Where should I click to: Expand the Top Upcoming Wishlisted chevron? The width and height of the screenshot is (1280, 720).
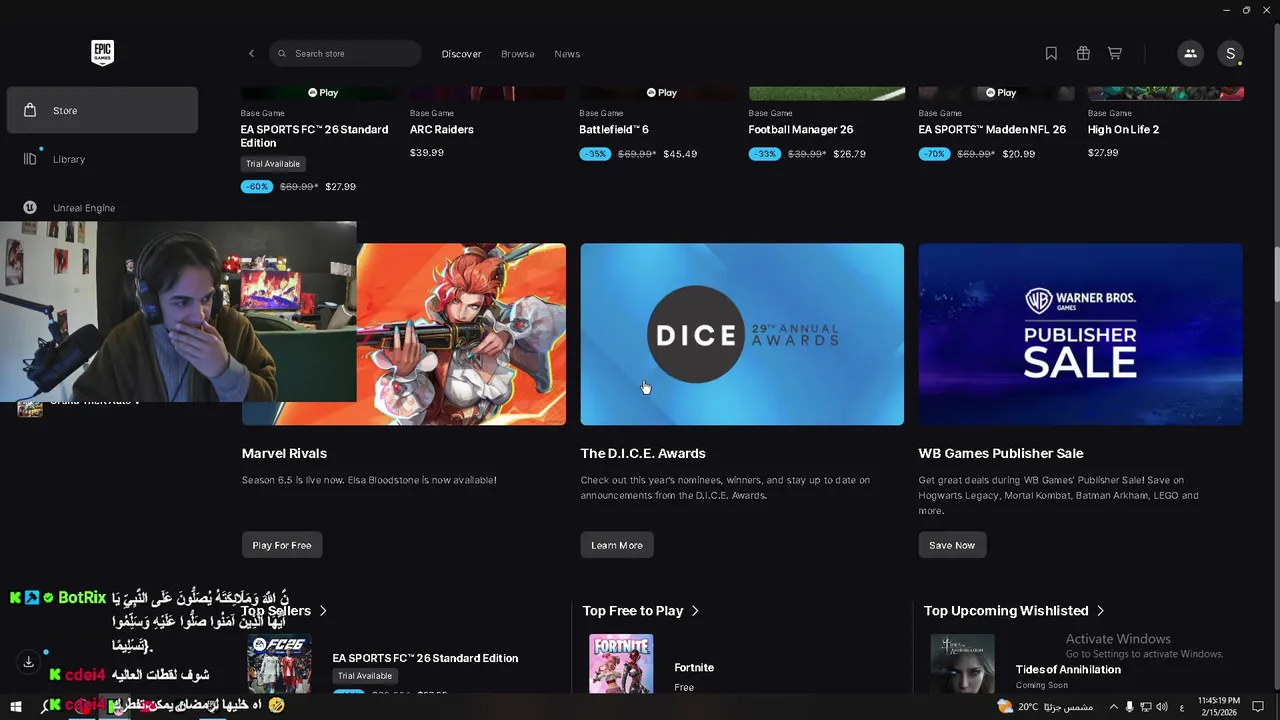[x=1100, y=611]
